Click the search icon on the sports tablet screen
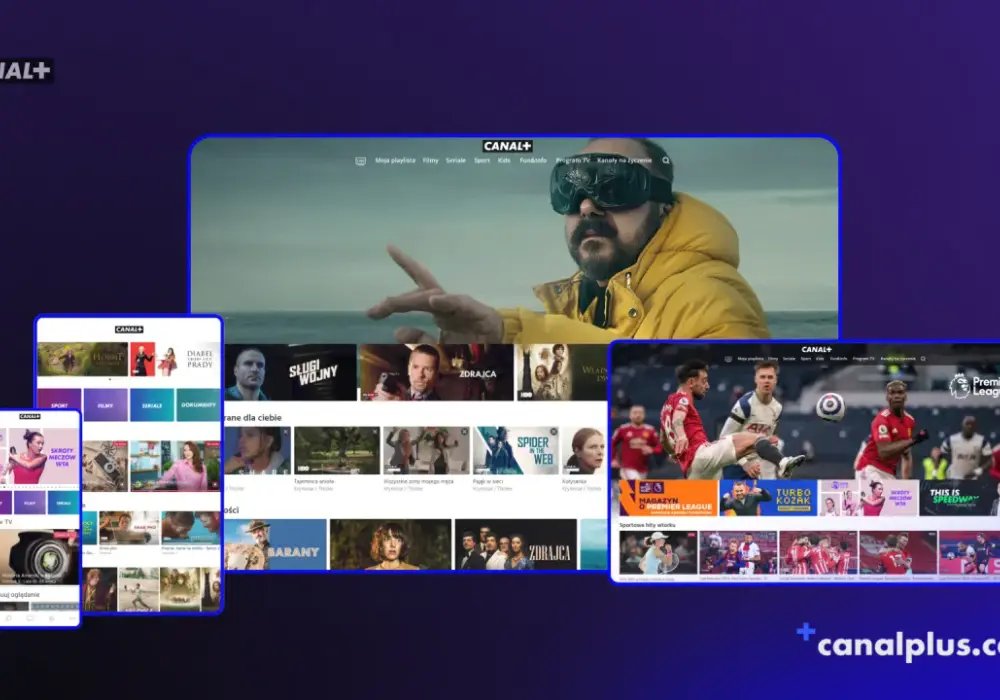Screen dimensions: 1000x700 coord(923,359)
